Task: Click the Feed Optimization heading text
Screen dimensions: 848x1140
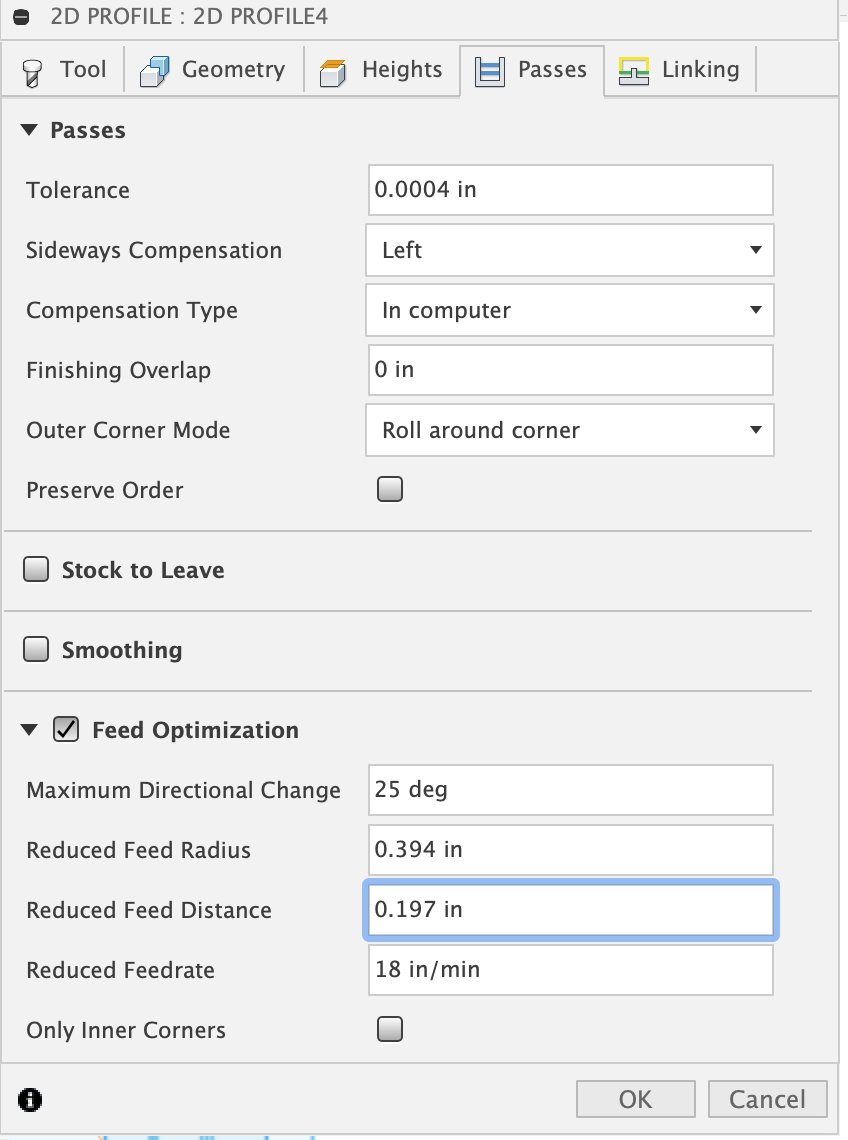Action: (x=196, y=730)
